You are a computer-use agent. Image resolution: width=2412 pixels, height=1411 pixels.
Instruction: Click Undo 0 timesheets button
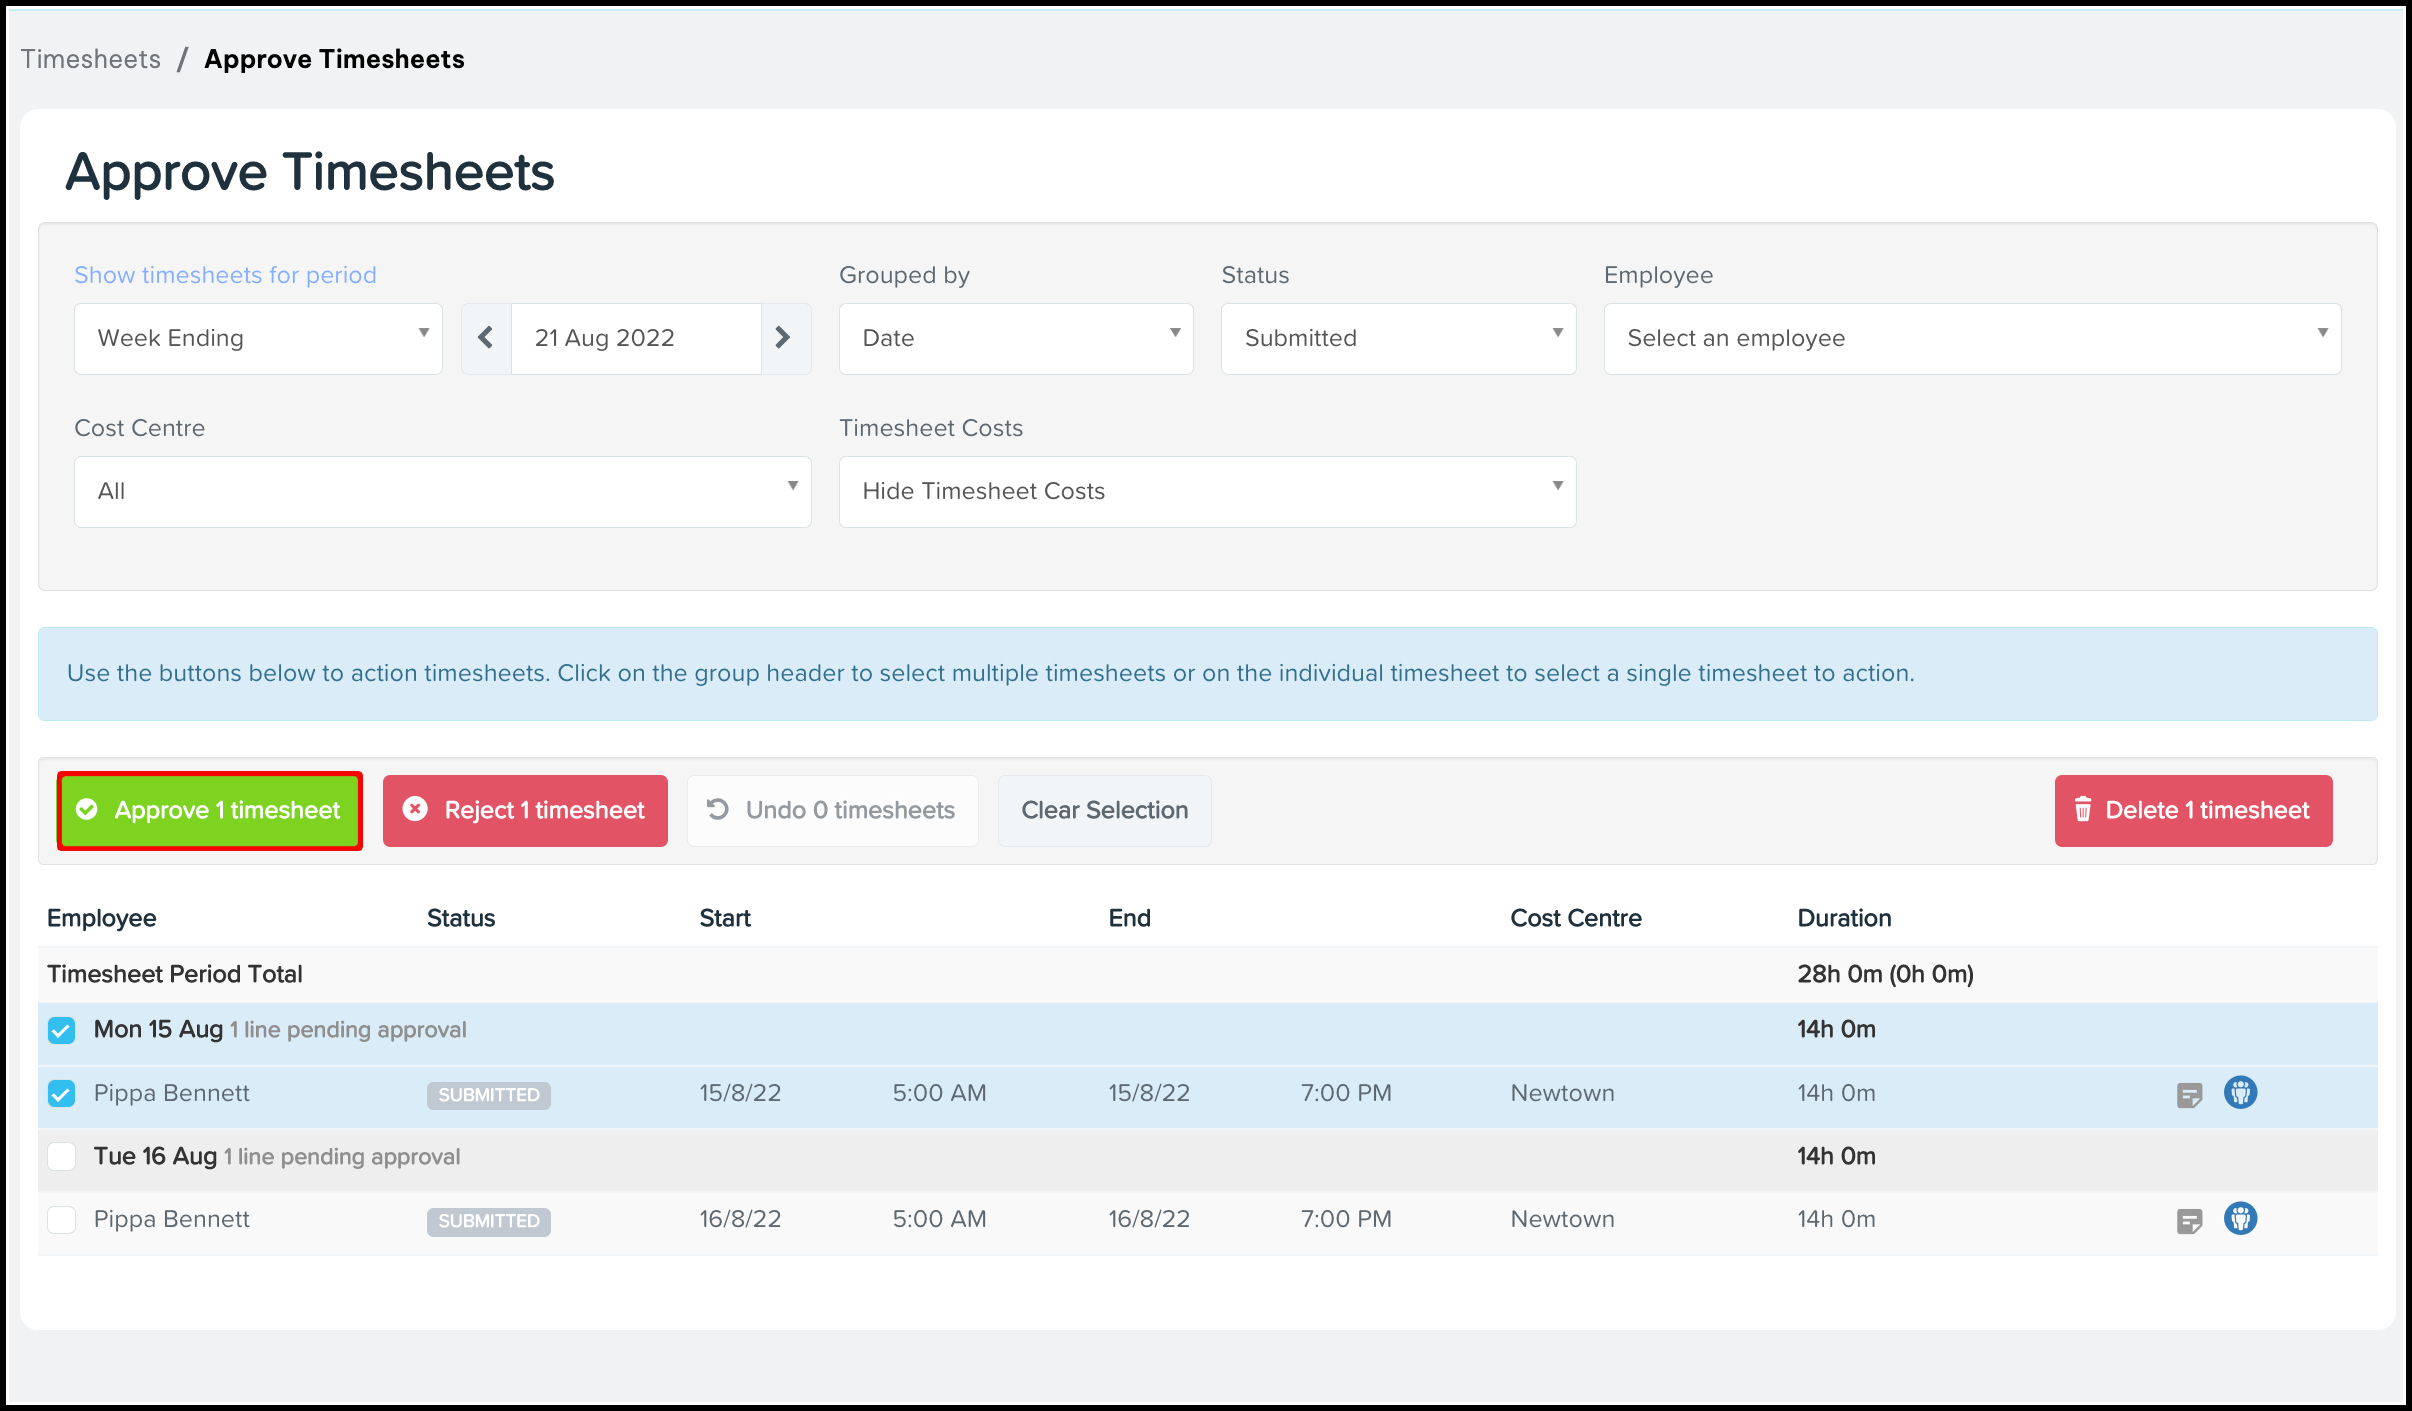(x=832, y=811)
